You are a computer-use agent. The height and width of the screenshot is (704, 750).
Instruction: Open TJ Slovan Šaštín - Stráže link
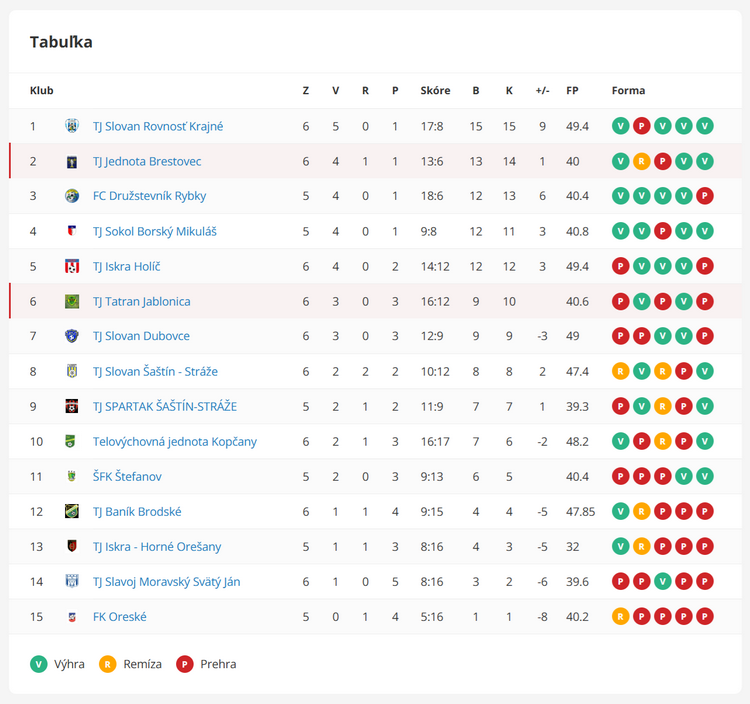tap(155, 372)
